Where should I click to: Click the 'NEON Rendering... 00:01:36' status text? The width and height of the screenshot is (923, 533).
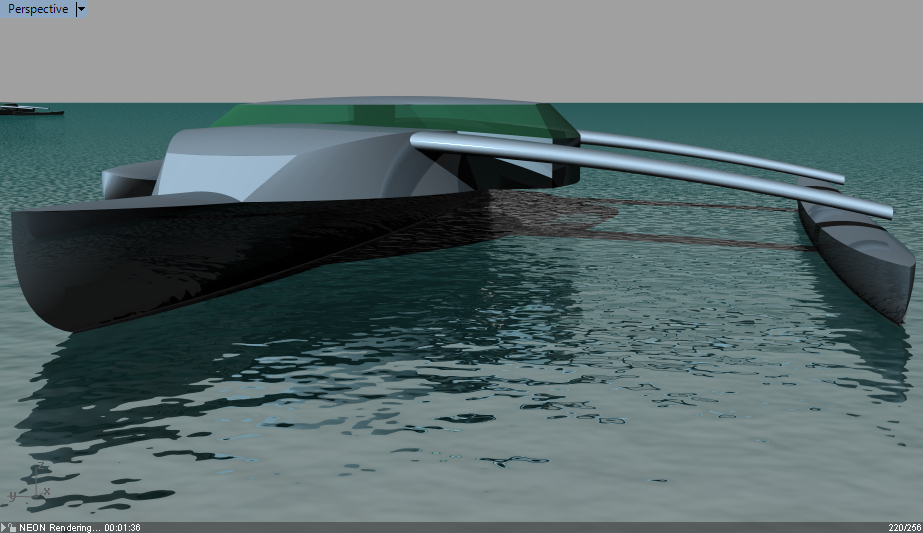(x=79, y=528)
